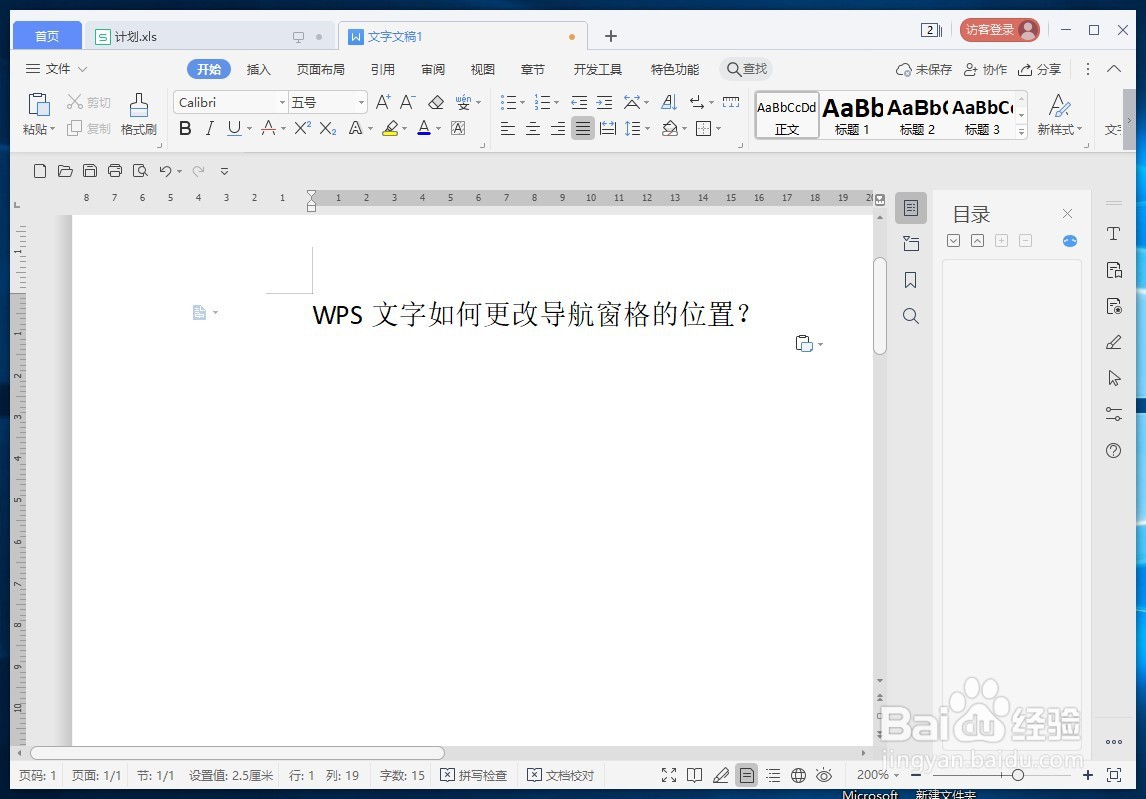This screenshot has height=799, width=1146.
Task: Click the new document icon in quick toolbar
Action: (x=40, y=171)
